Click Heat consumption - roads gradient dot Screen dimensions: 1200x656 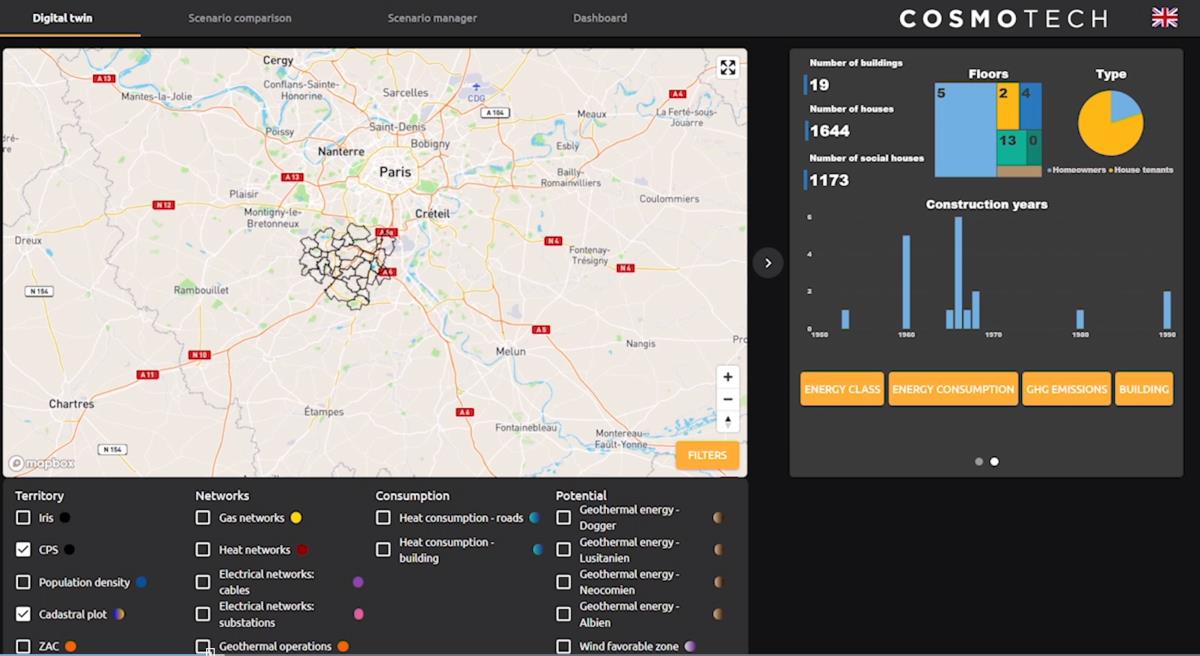click(x=535, y=518)
